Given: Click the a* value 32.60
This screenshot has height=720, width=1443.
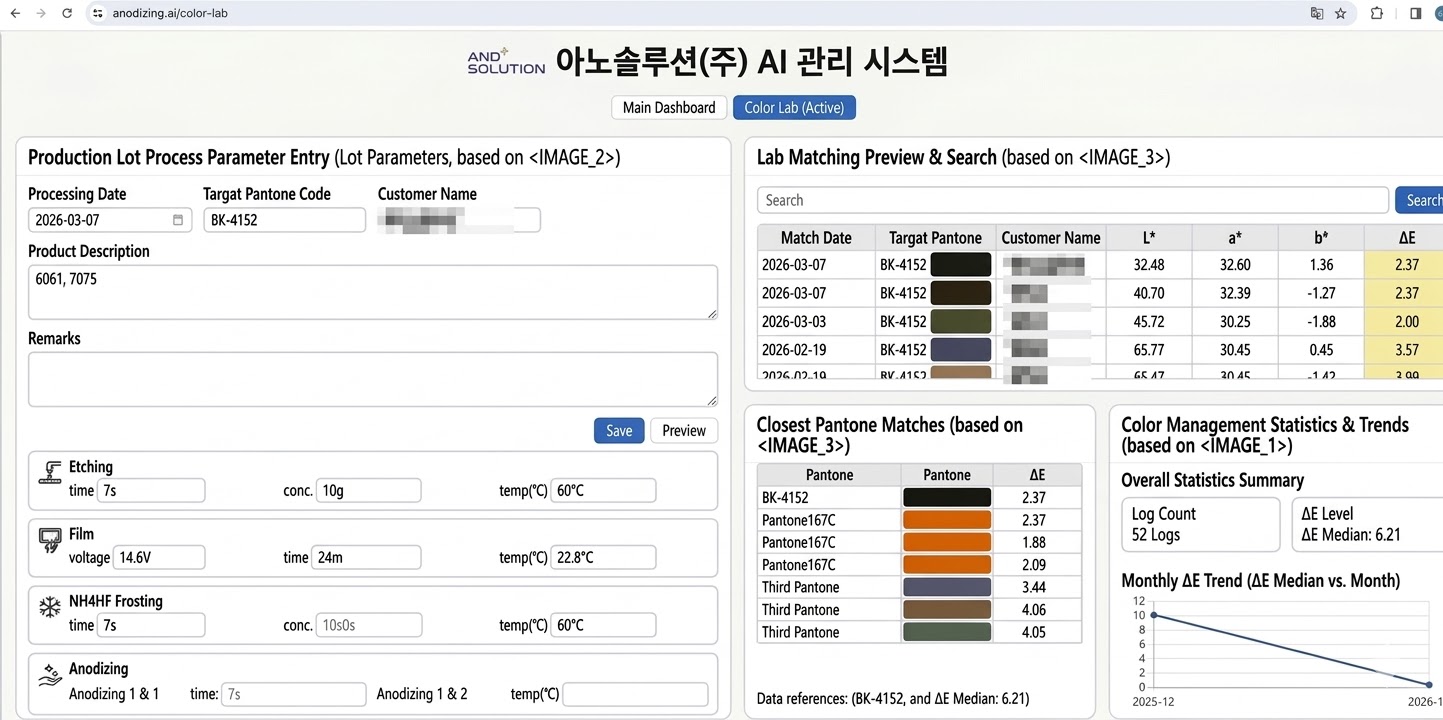Looking at the screenshot, I should (x=1235, y=266).
